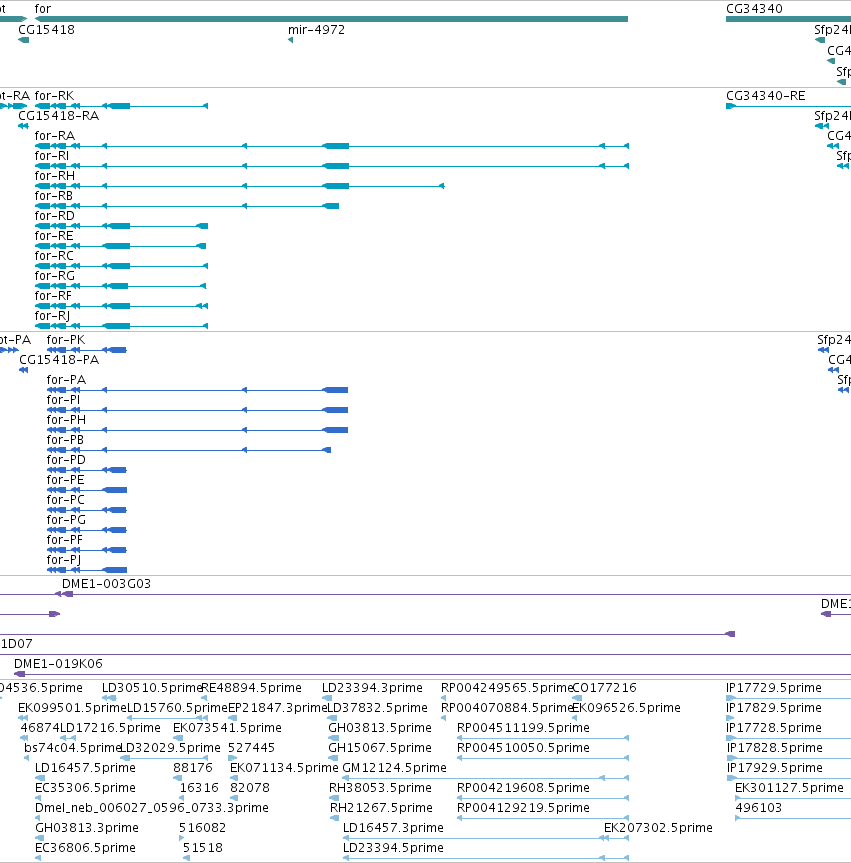Select the DME1-003G03 BAC label
Screen dimensions: 851x863
click(106, 584)
